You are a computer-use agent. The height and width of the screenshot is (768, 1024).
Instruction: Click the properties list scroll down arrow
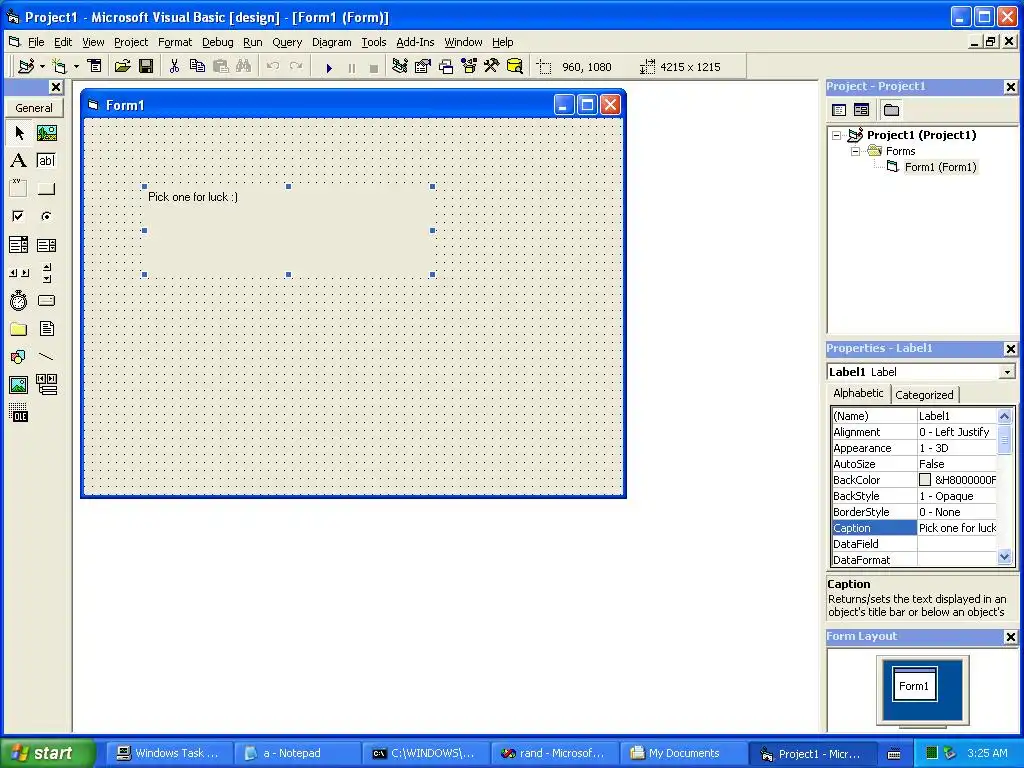[1004, 557]
